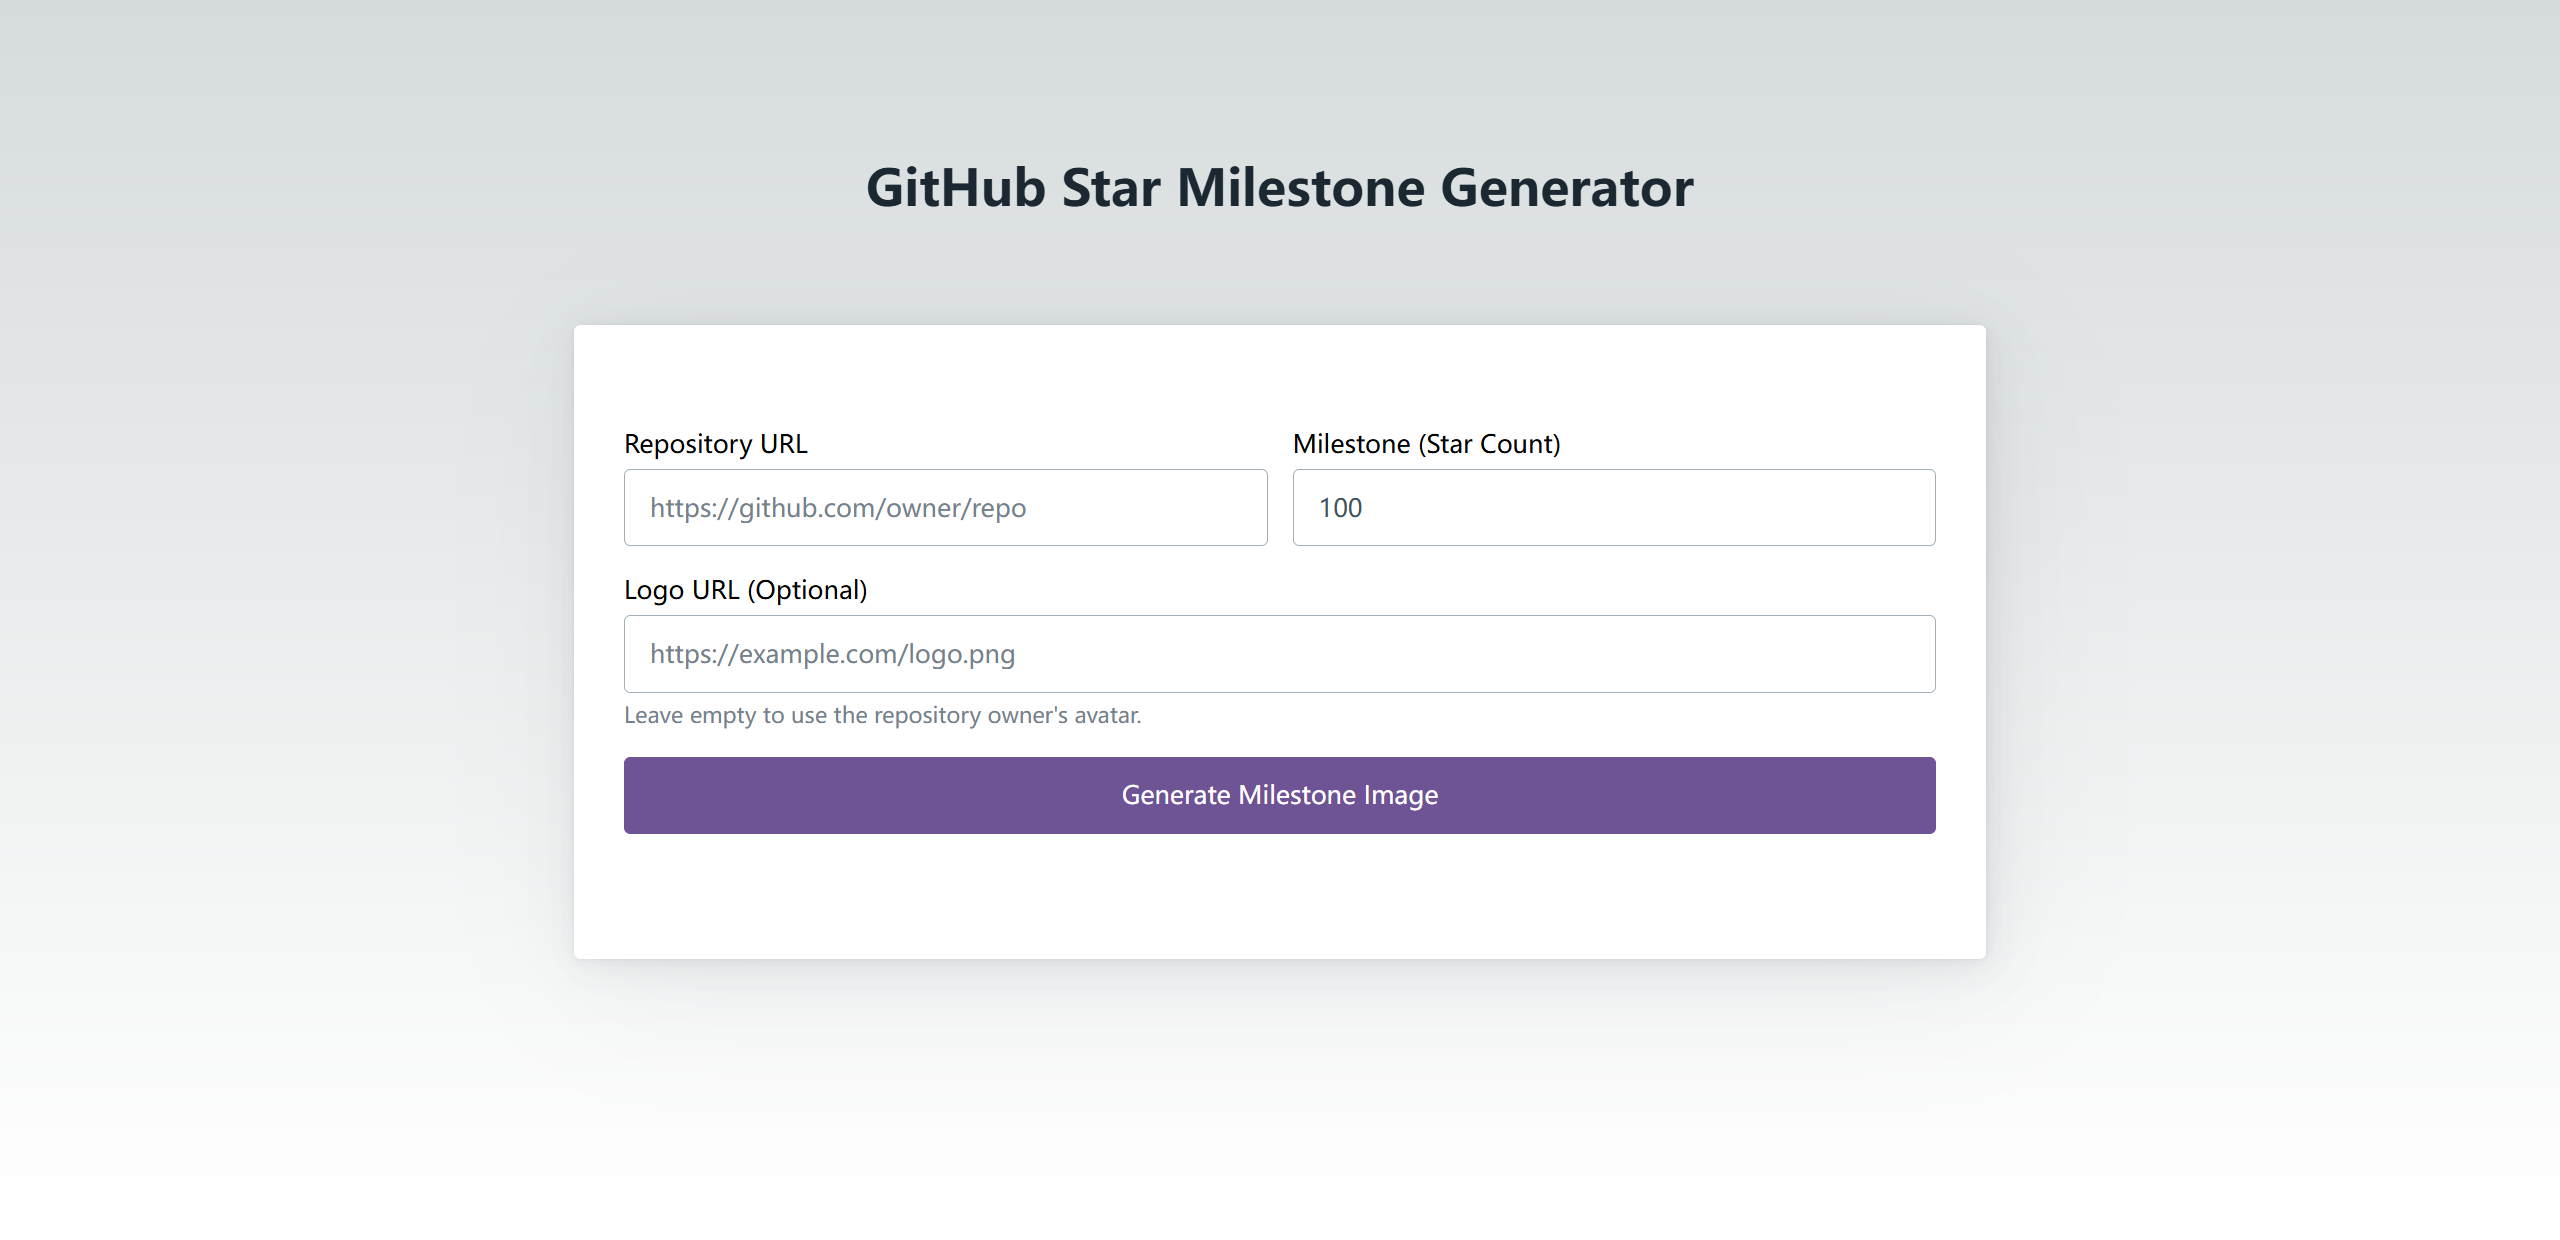Screen dimensions: 2560x1240
Task: Click the purple Generate button text
Action: point(1278,794)
